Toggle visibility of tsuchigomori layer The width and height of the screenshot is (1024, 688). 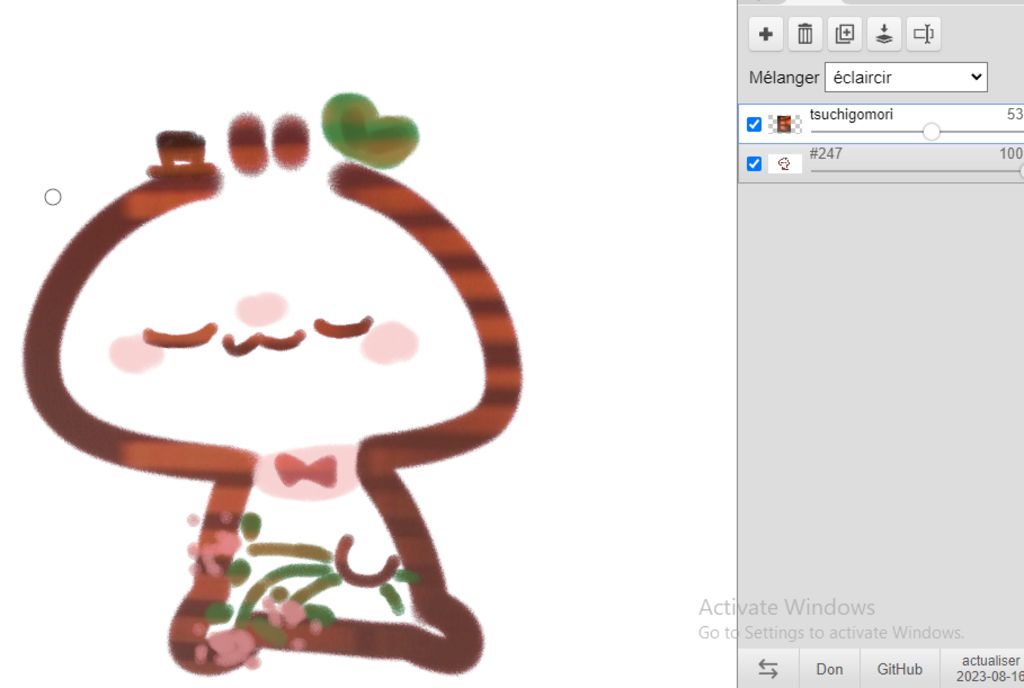pos(754,124)
